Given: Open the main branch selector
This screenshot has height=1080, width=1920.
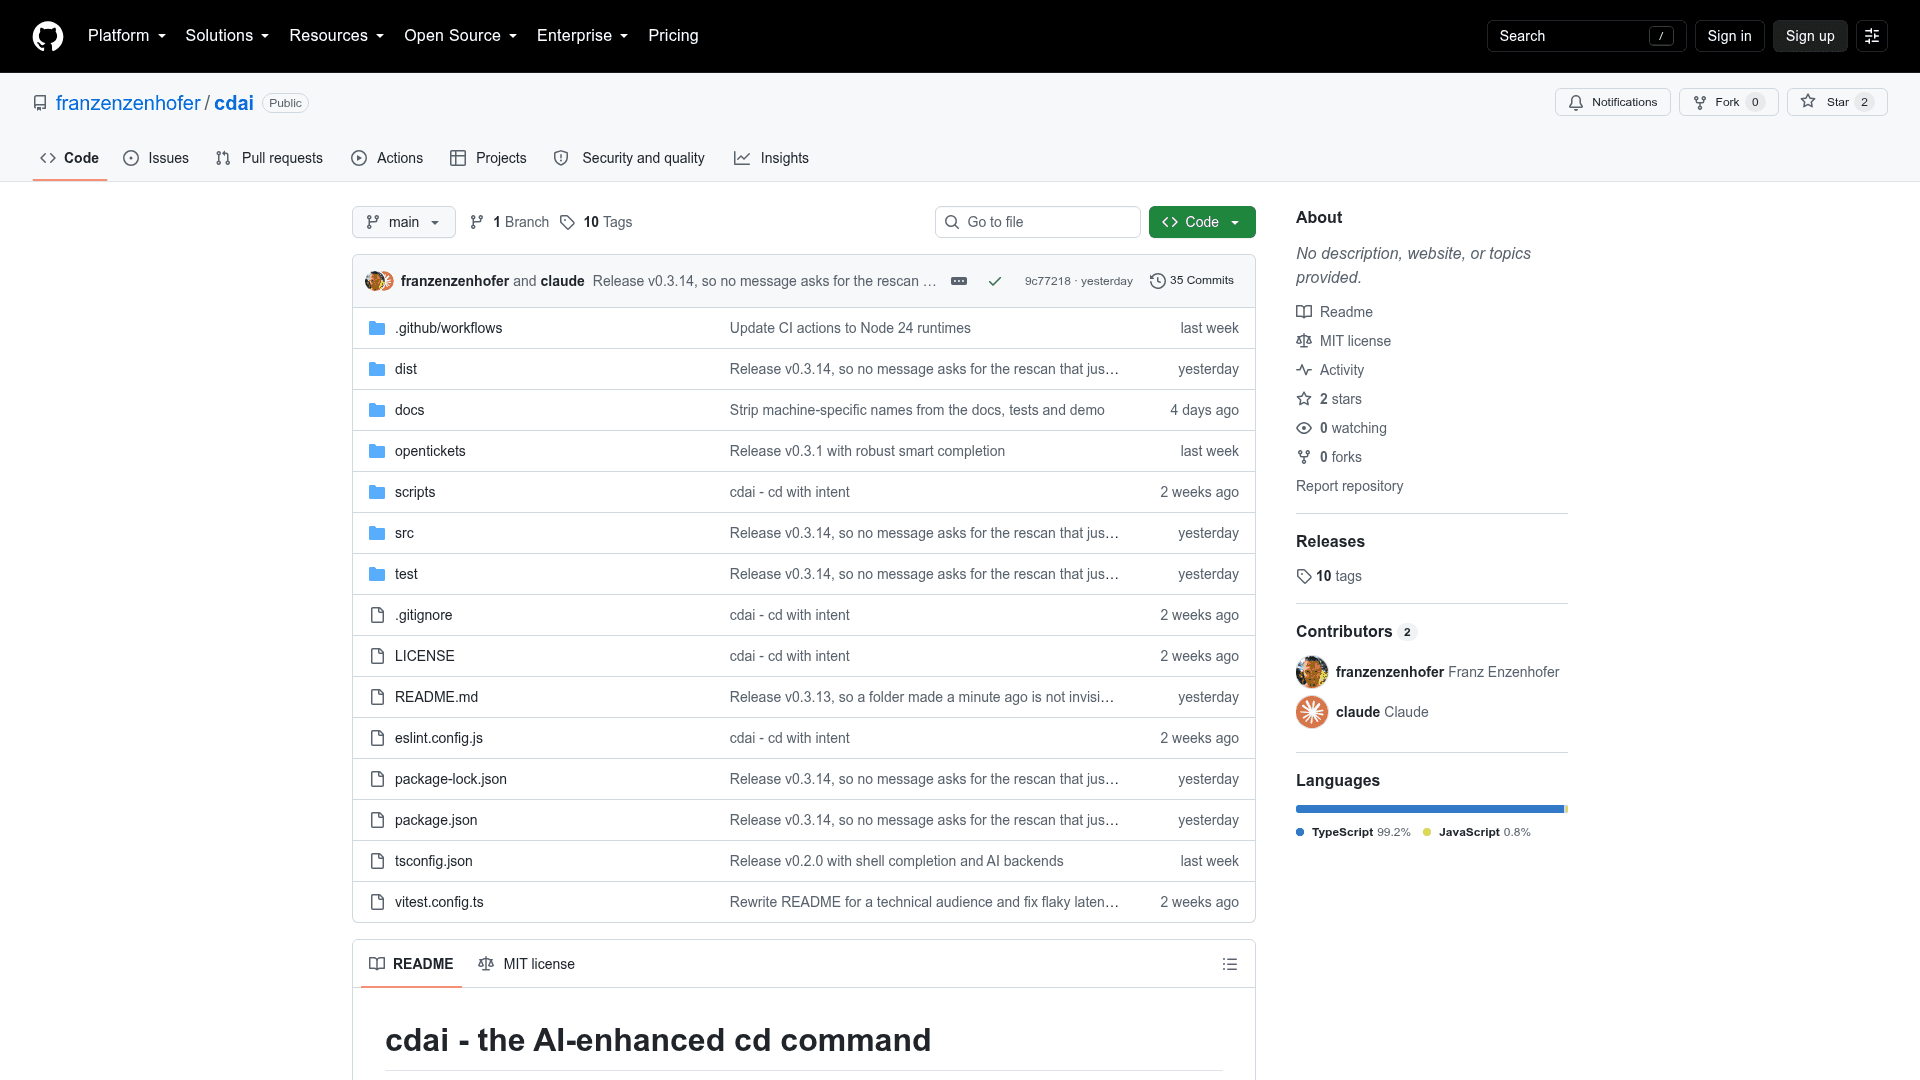Looking at the screenshot, I should coord(404,222).
